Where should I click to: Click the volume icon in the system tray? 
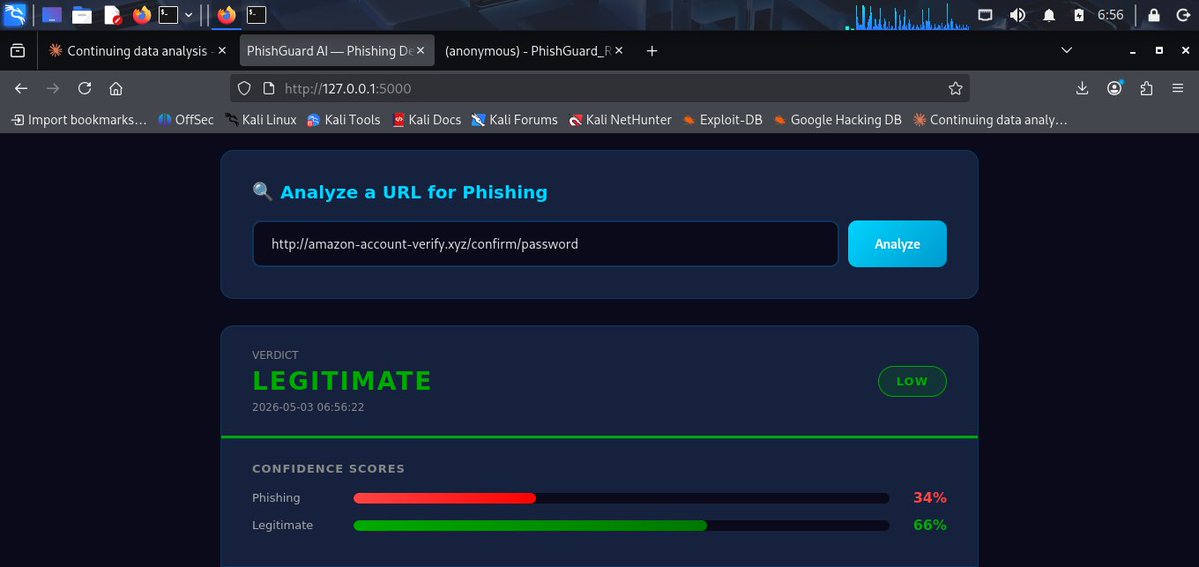pos(1017,15)
